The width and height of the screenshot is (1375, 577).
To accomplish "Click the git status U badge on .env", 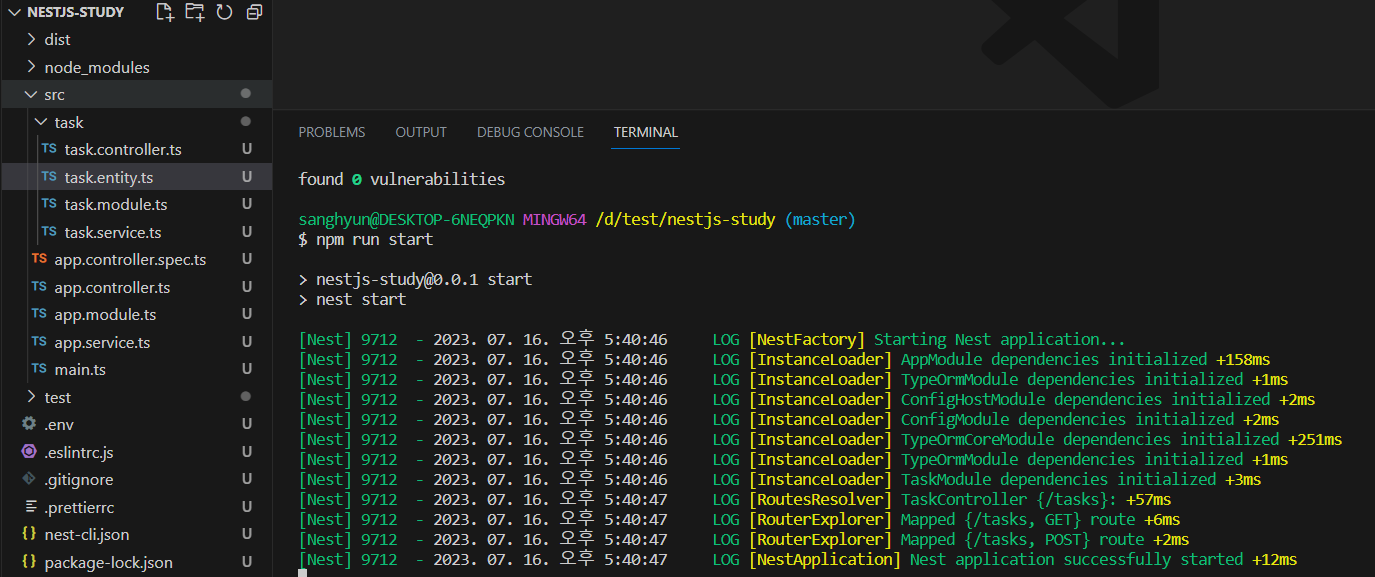I will 246,425.
